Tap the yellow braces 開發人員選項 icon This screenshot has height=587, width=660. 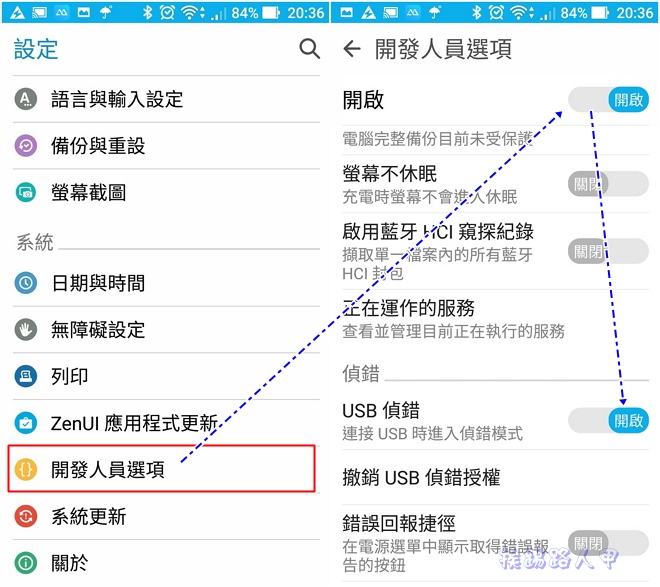tap(26, 469)
